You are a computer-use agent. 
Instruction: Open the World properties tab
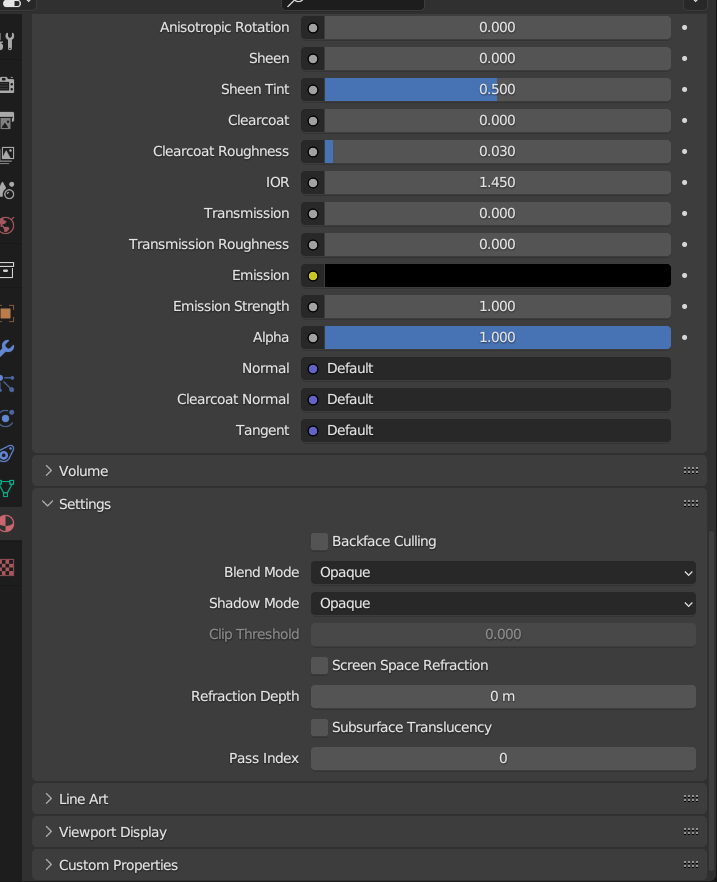(7, 226)
